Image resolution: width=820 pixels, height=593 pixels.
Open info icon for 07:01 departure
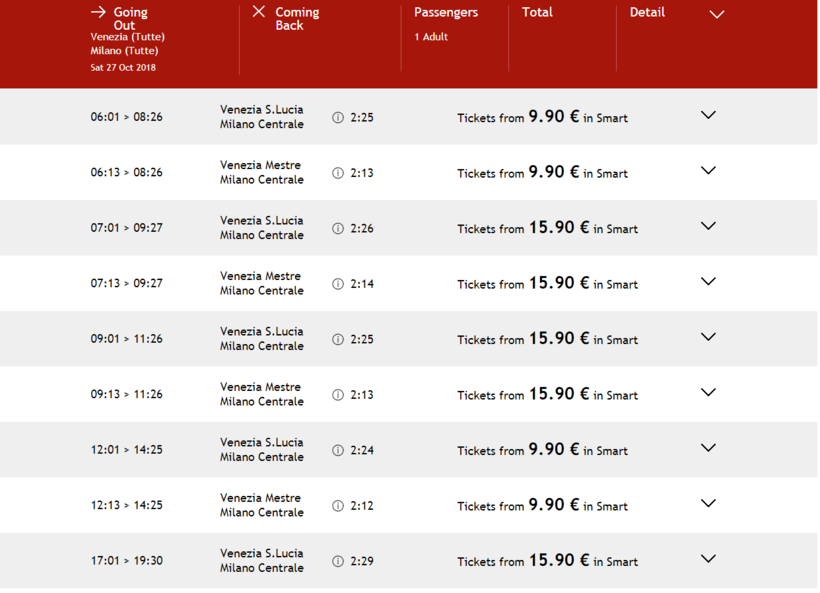coord(338,229)
